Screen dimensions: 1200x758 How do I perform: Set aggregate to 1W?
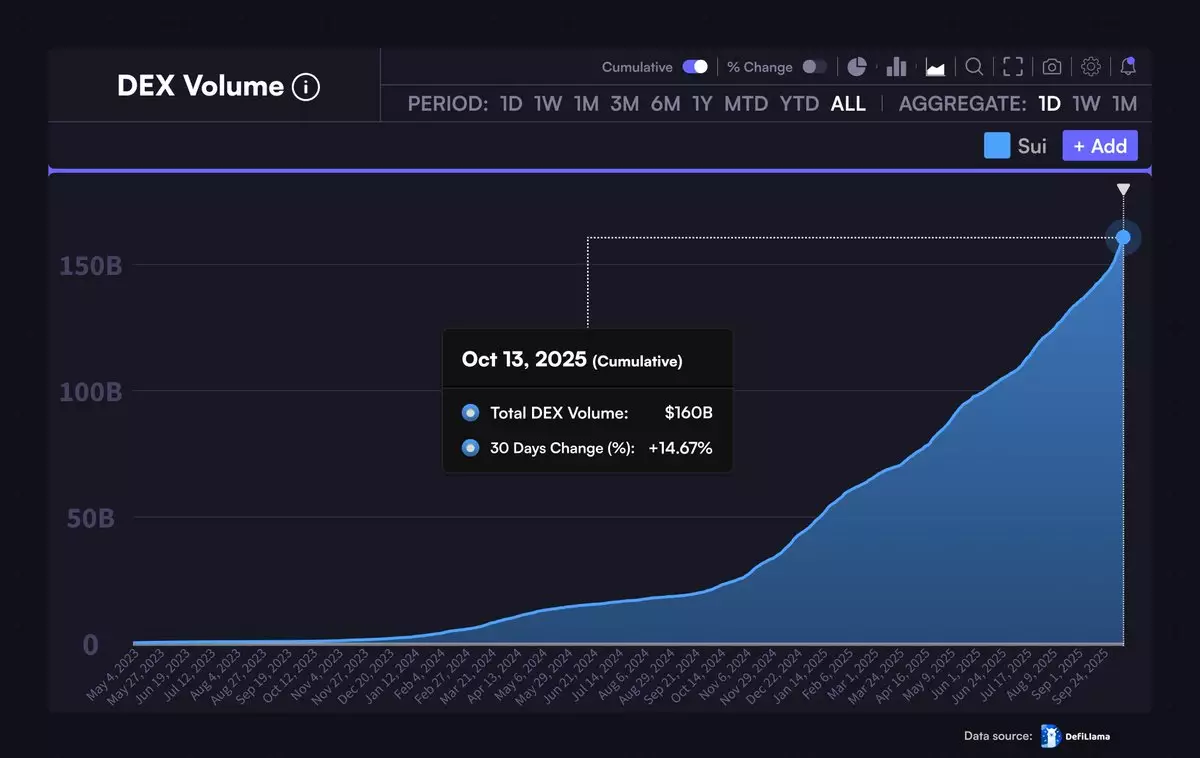coord(1086,104)
